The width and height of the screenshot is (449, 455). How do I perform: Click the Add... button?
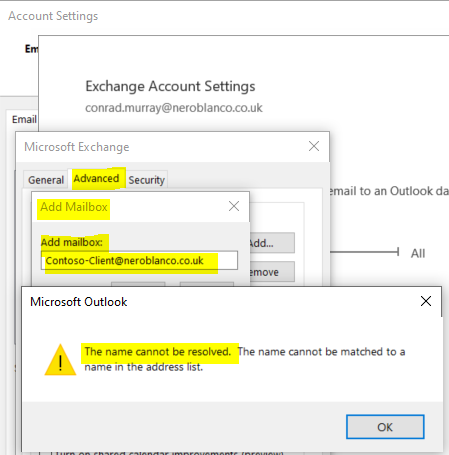pyautogui.click(x=271, y=243)
